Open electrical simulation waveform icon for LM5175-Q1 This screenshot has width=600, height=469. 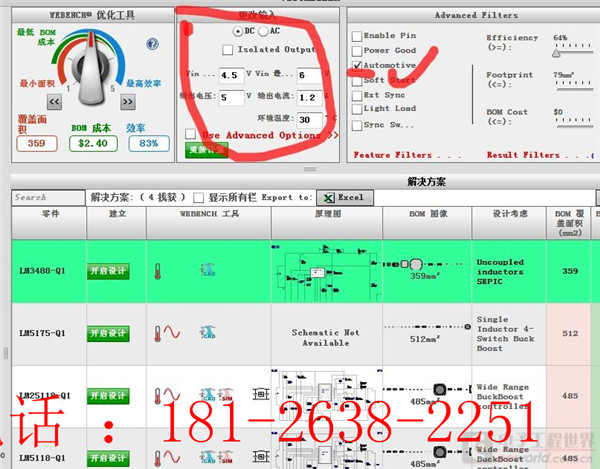pos(172,332)
